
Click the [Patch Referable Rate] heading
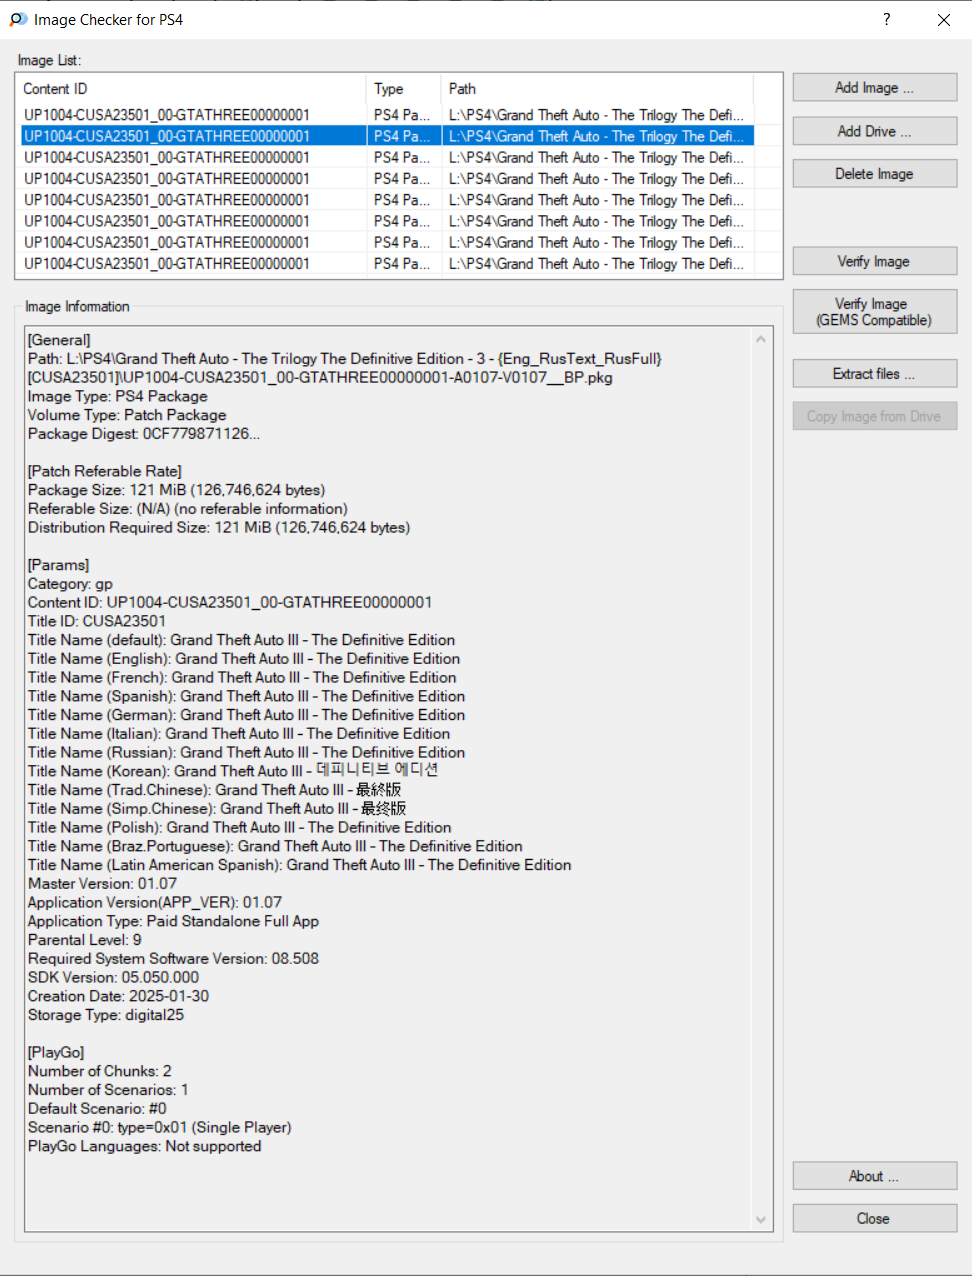click(x=105, y=471)
